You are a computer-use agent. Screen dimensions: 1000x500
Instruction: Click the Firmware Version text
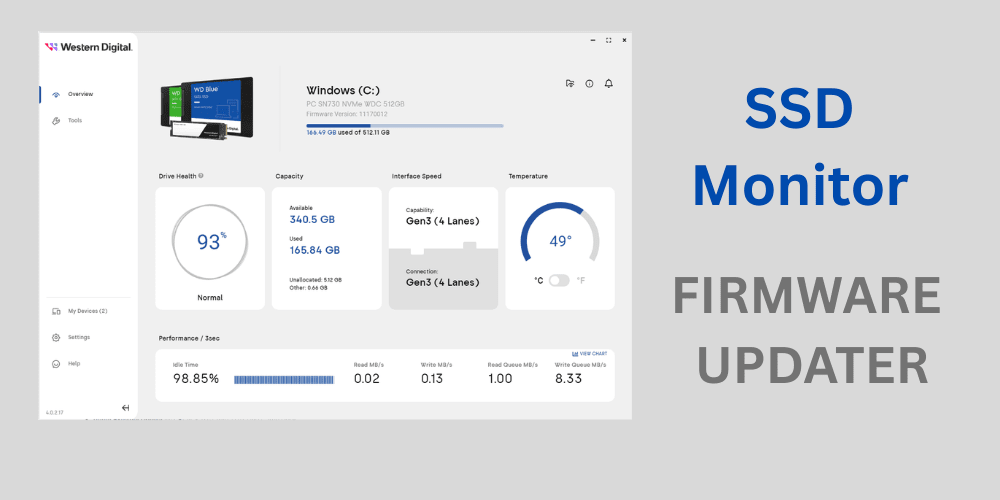pos(347,114)
